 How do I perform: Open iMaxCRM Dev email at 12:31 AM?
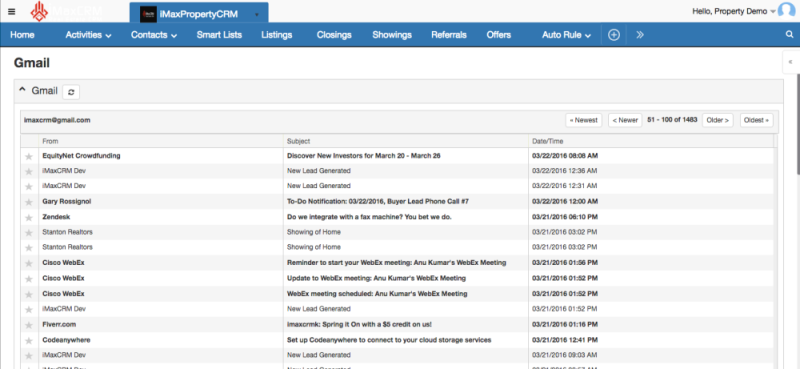coord(64,186)
